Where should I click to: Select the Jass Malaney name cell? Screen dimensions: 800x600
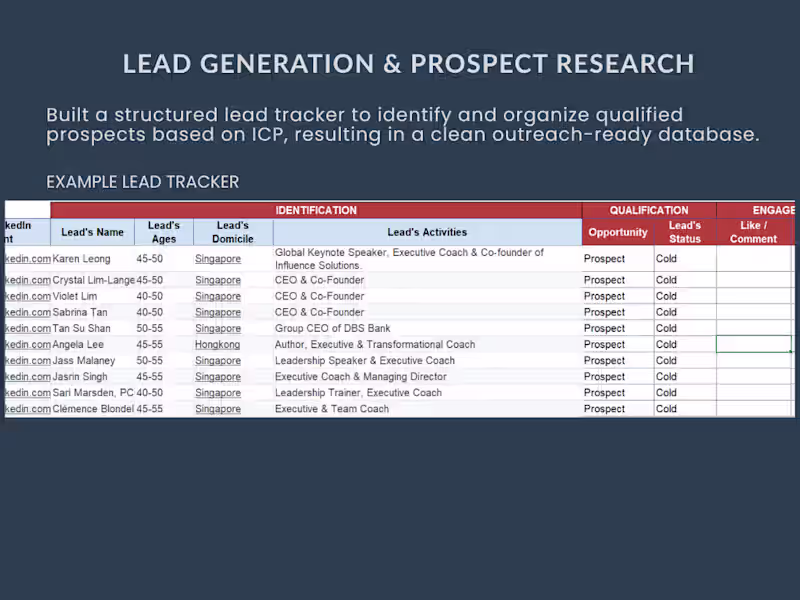92,360
